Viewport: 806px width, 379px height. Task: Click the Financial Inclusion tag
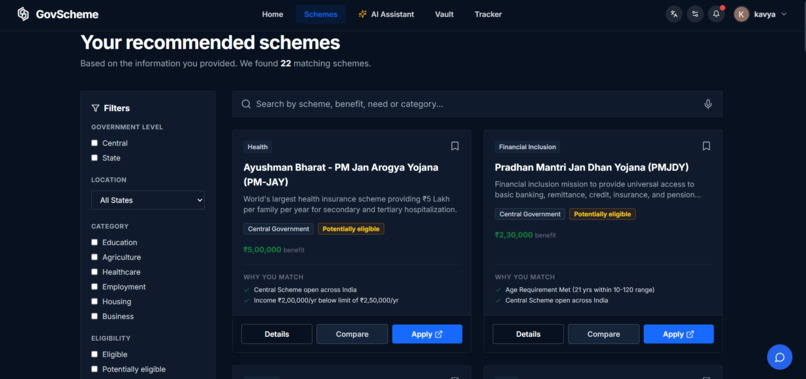point(527,147)
